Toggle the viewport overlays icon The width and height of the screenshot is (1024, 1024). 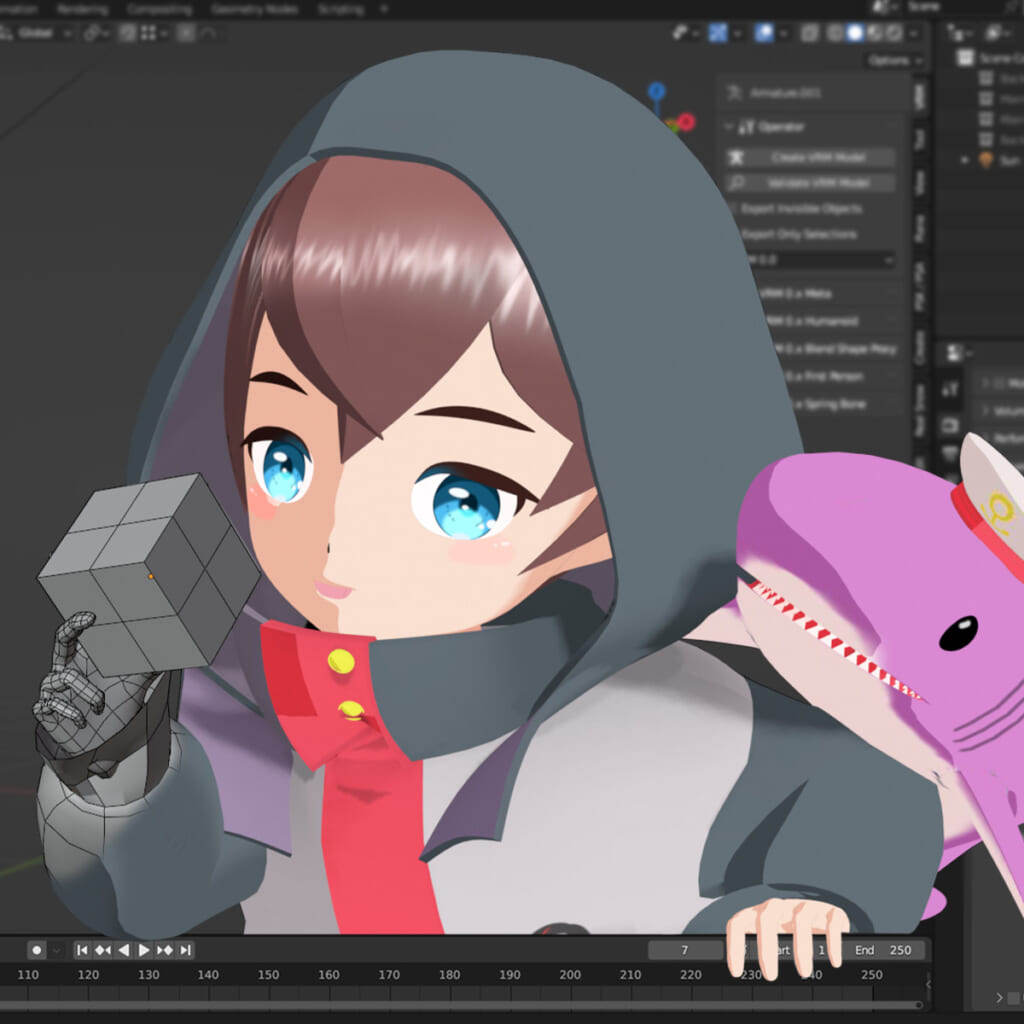click(x=763, y=33)
